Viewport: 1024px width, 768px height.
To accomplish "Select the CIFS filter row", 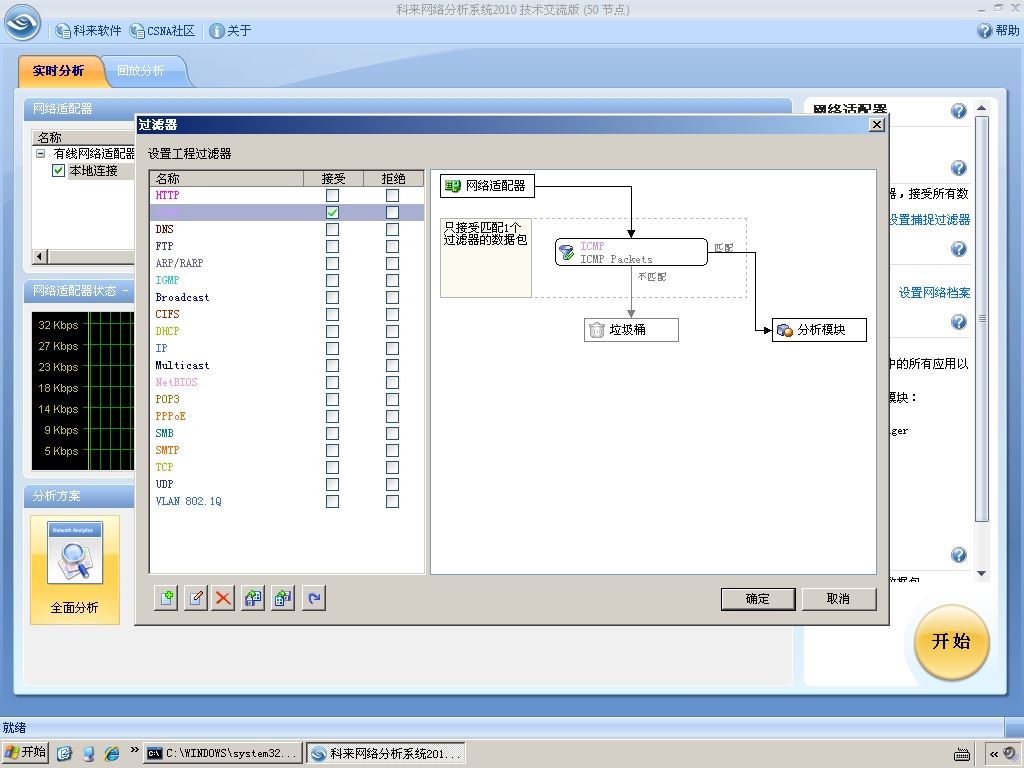I will tap(287, 314).
